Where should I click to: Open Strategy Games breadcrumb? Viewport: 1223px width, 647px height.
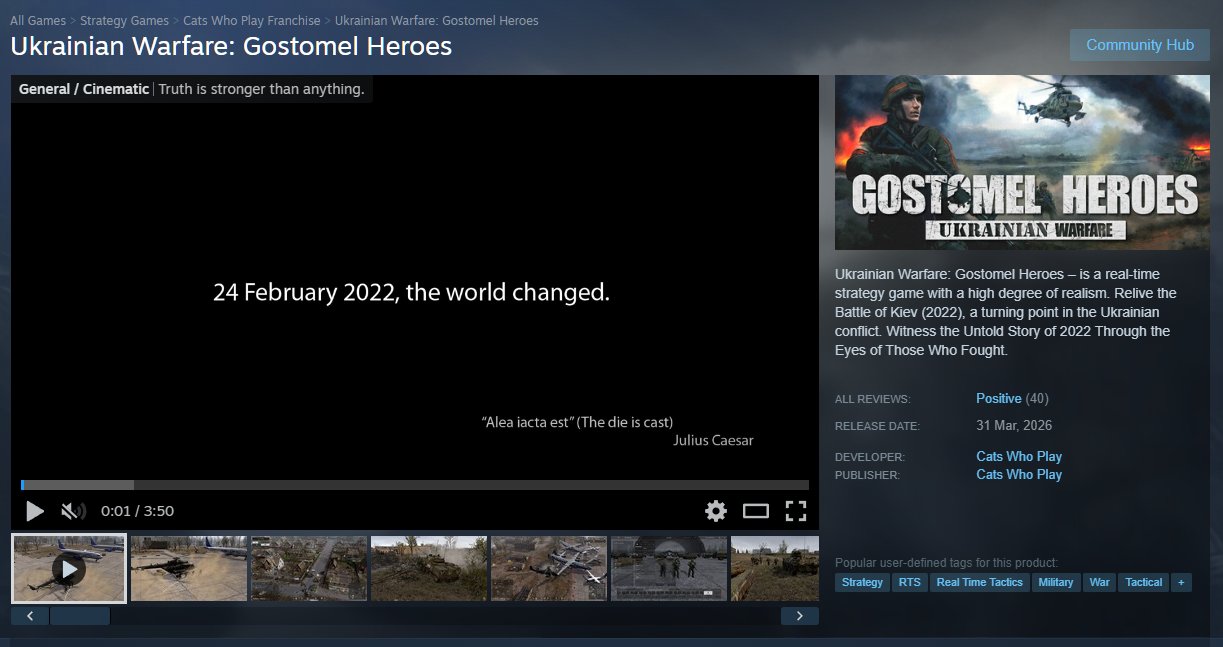pos(124,20)
